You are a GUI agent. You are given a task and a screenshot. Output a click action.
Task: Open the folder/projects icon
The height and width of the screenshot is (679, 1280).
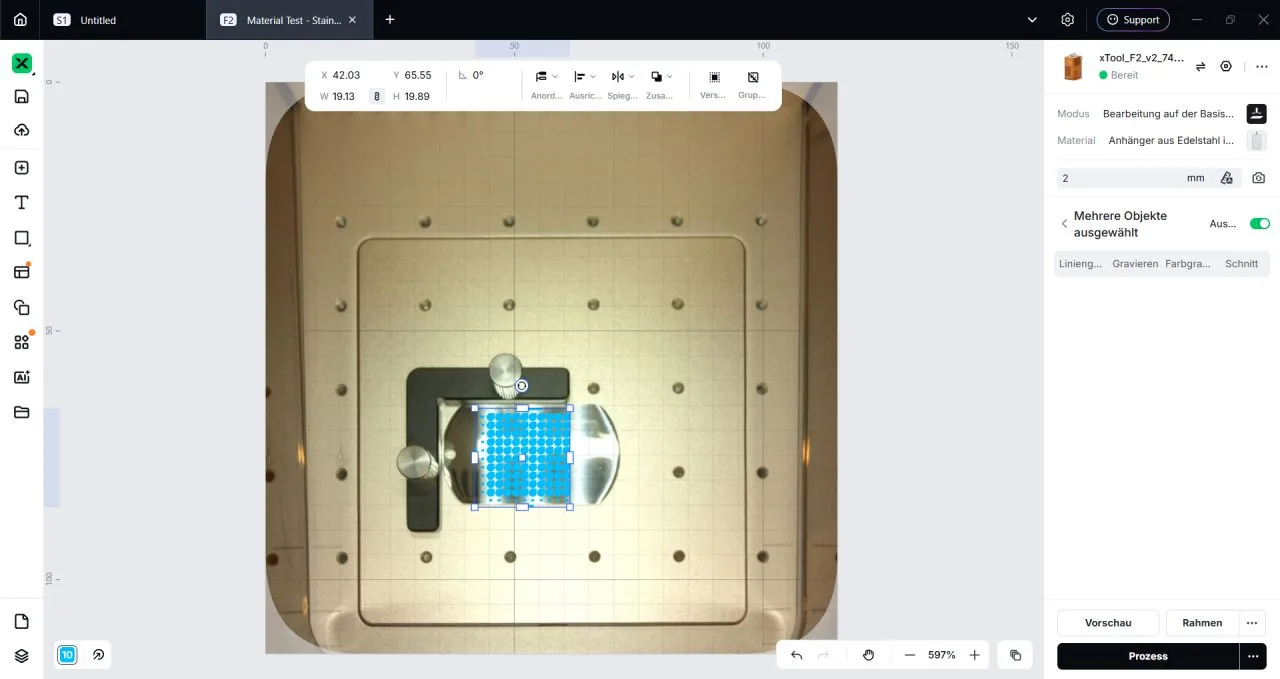coord(22,412)
